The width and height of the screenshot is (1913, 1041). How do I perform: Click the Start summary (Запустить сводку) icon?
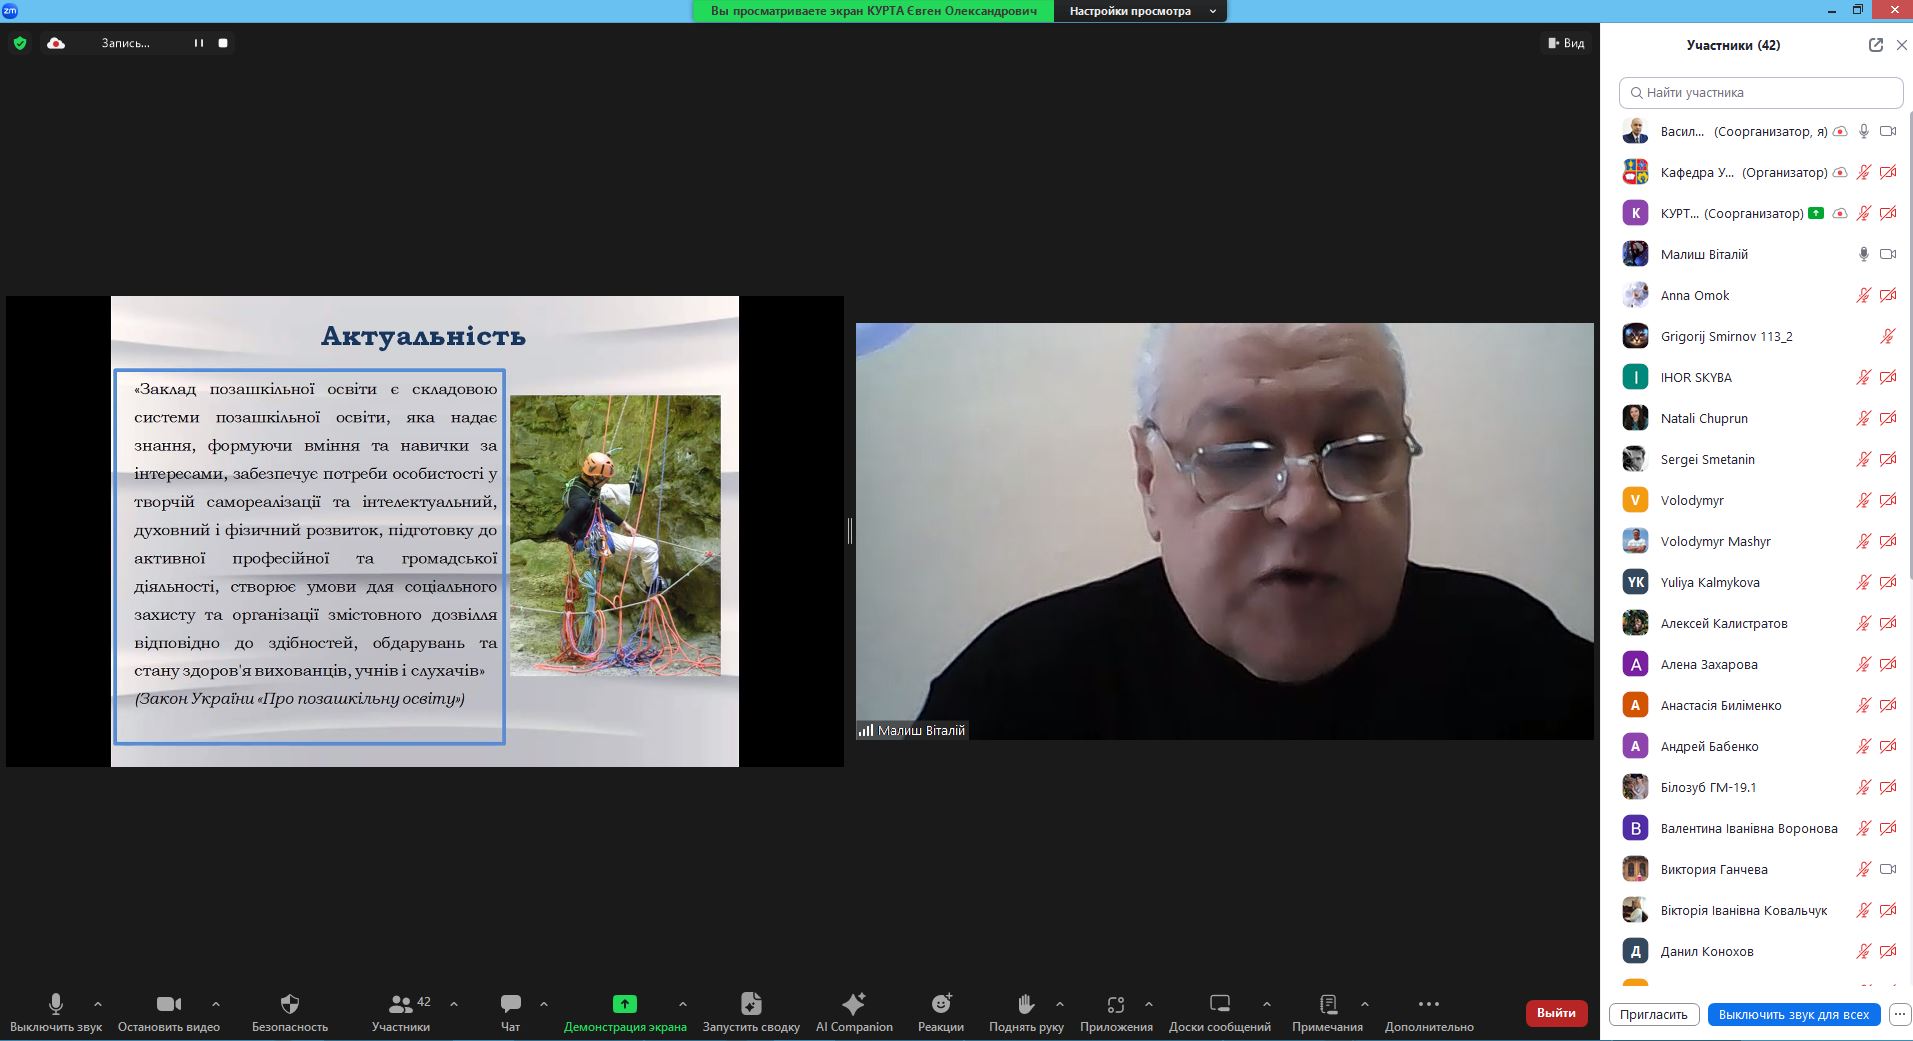[x=751, y=1004]
